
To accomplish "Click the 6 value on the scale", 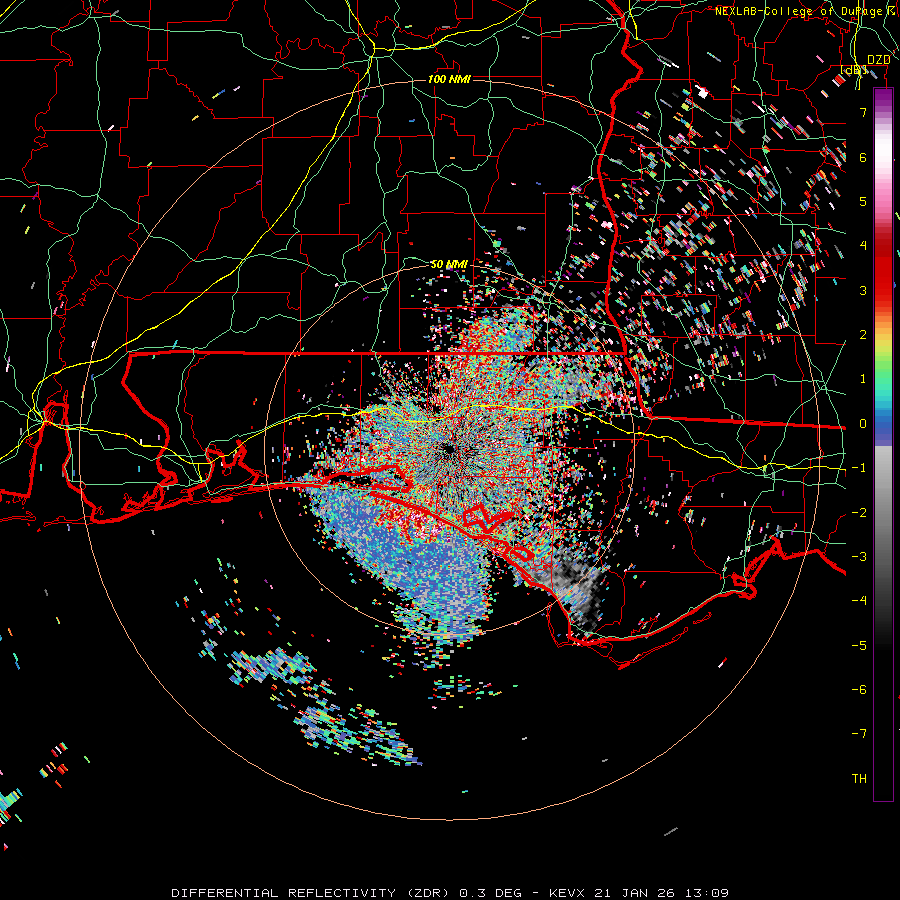I will pyautogui.click(x=863, y=157).
